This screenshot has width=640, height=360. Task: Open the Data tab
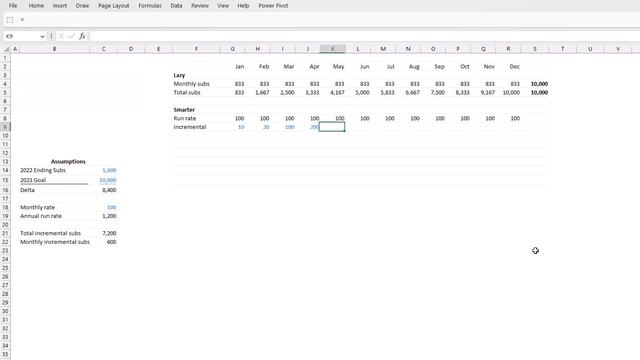[176, 6]
